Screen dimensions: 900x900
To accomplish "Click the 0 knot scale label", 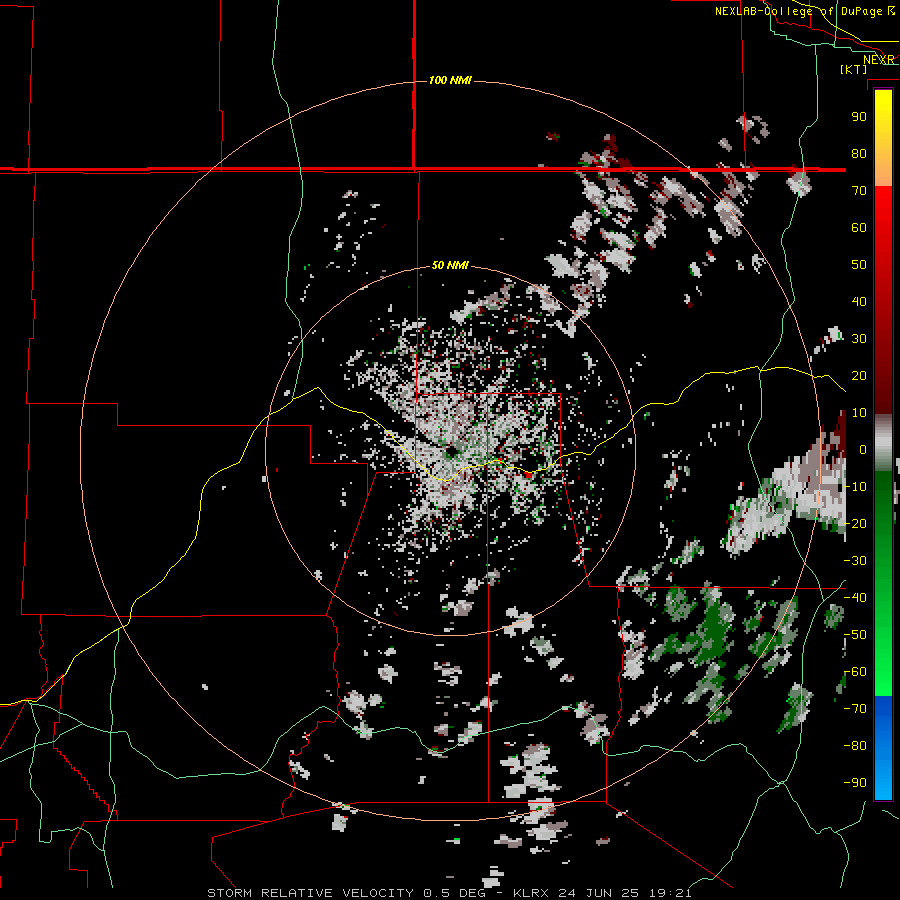I will point(863,449).
